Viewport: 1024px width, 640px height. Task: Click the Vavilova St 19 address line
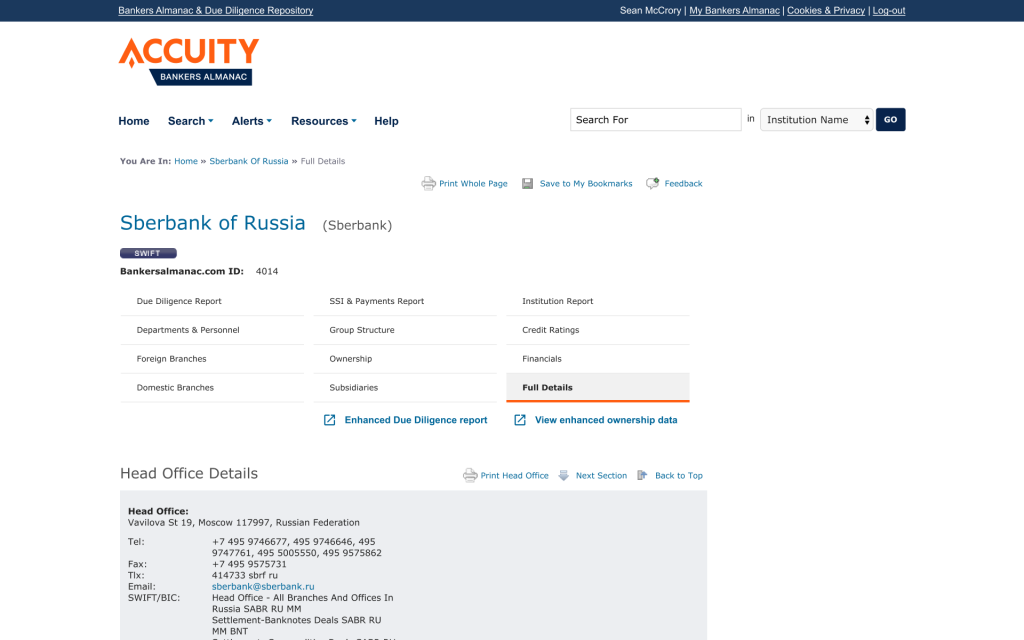244,522
